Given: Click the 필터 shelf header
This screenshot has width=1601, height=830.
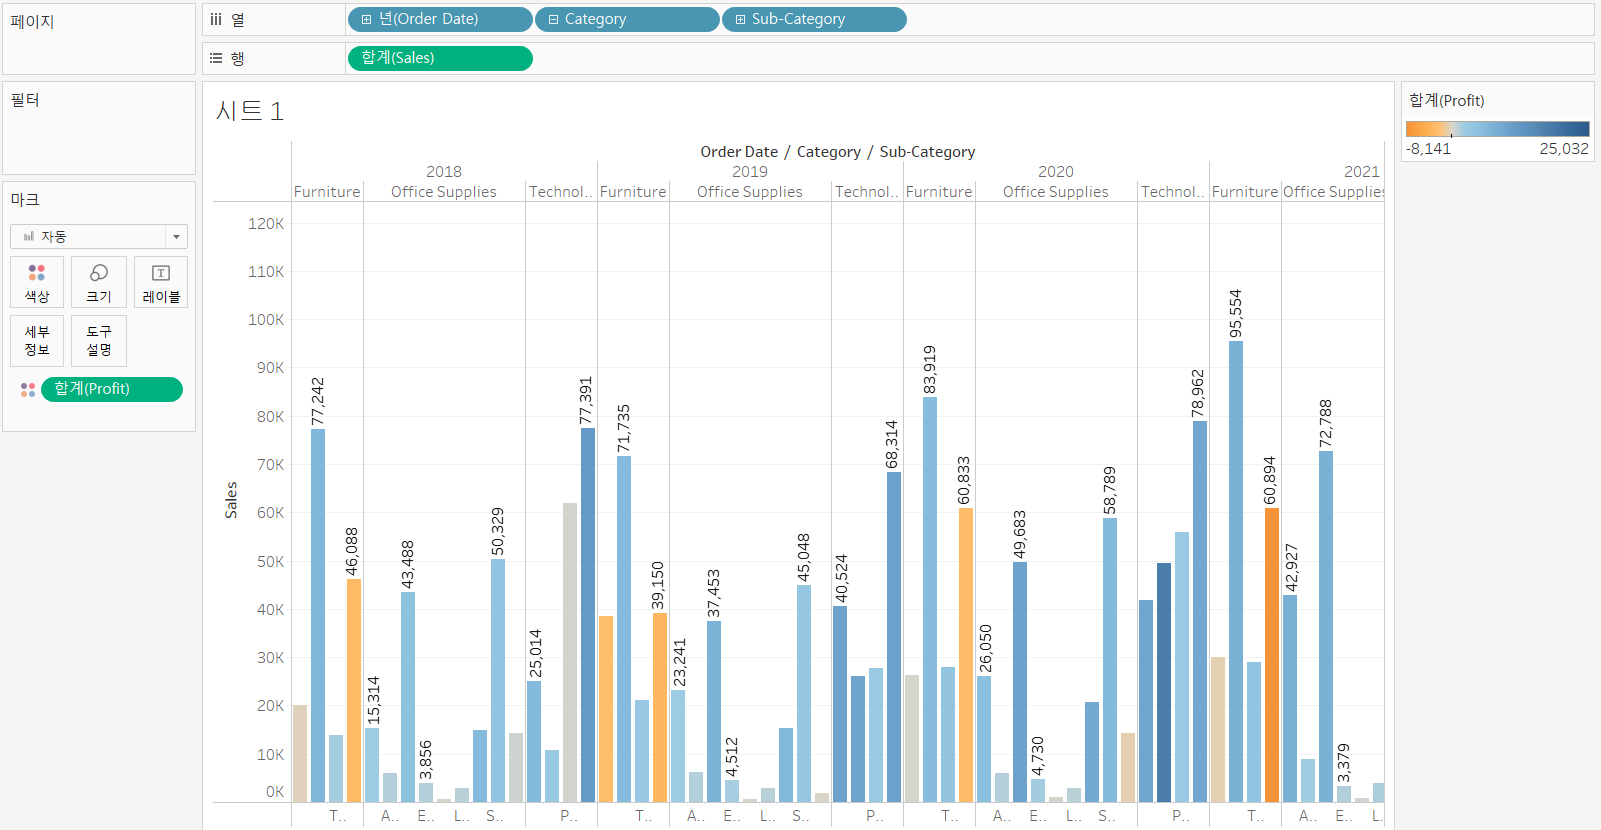Looking at the screenshot, I should [x=25, y=100].
